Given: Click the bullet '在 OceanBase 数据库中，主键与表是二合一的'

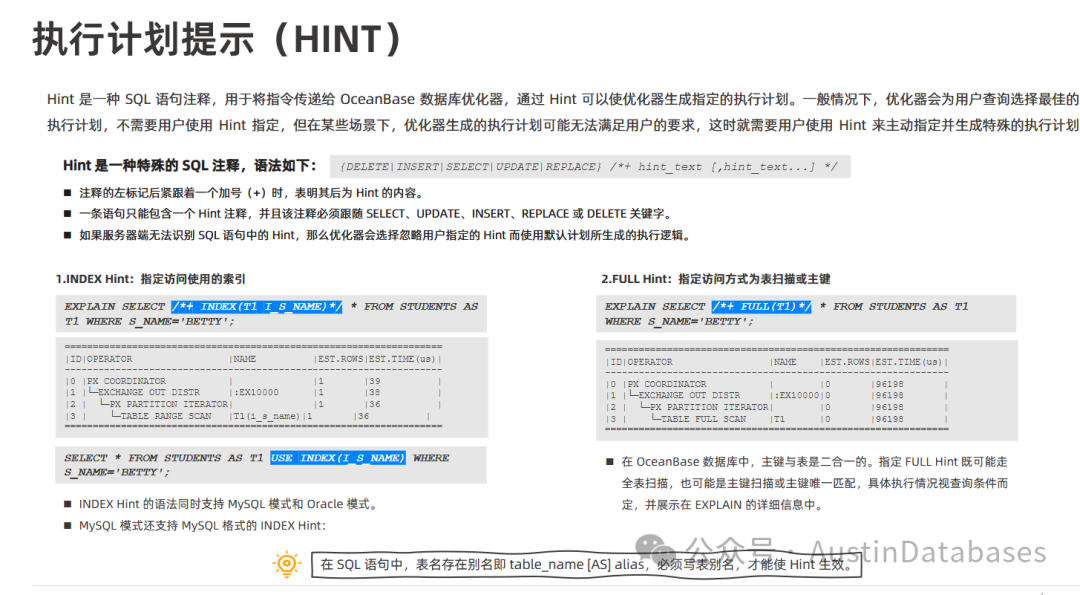Looking at the screenshot, I should click(x=815, y=461).
